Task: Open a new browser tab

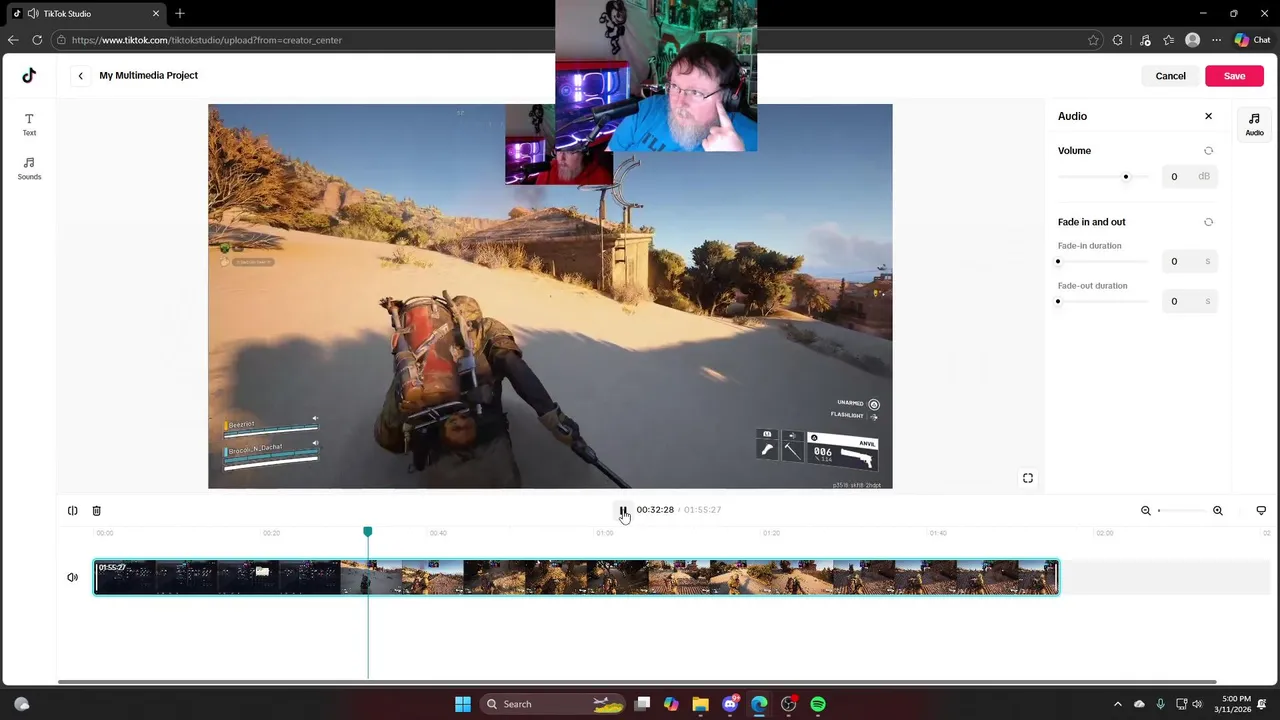Action: (x=180, y=13)
